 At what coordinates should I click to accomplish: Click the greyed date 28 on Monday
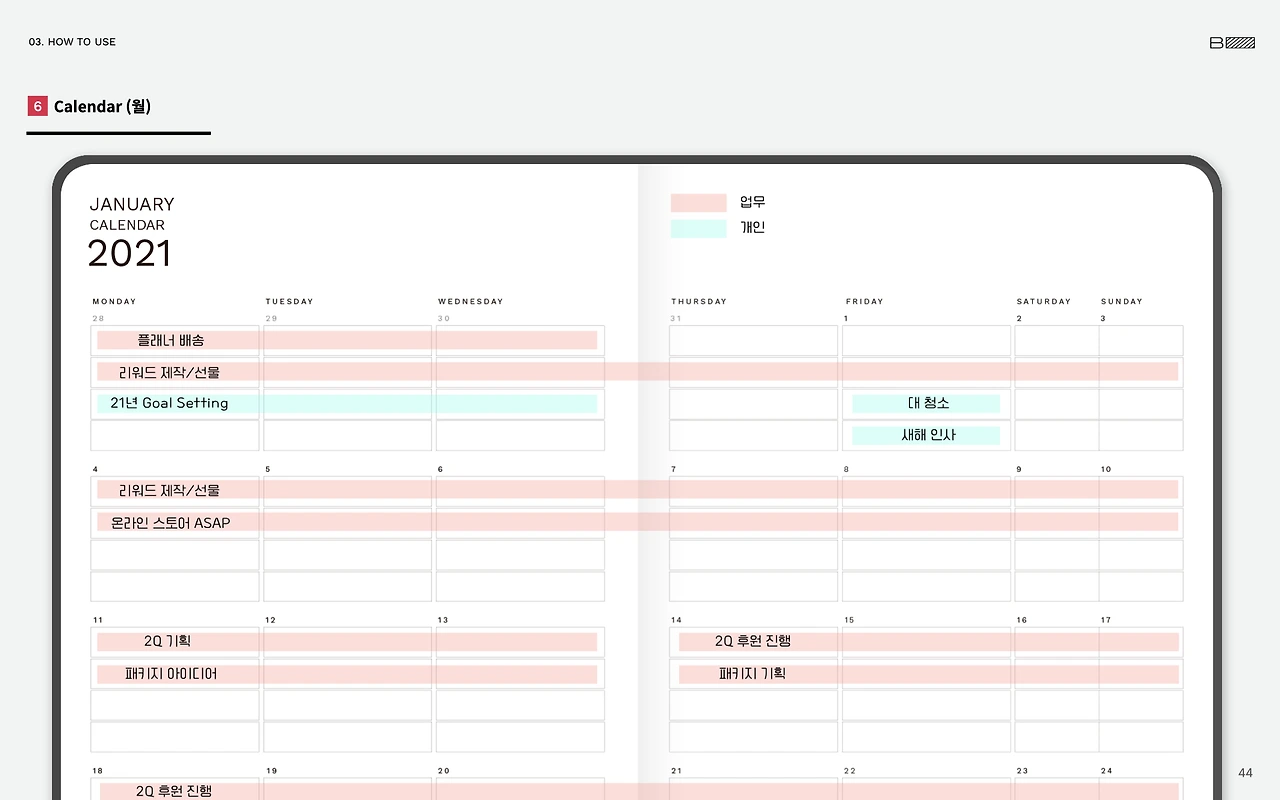pos(98,319)
